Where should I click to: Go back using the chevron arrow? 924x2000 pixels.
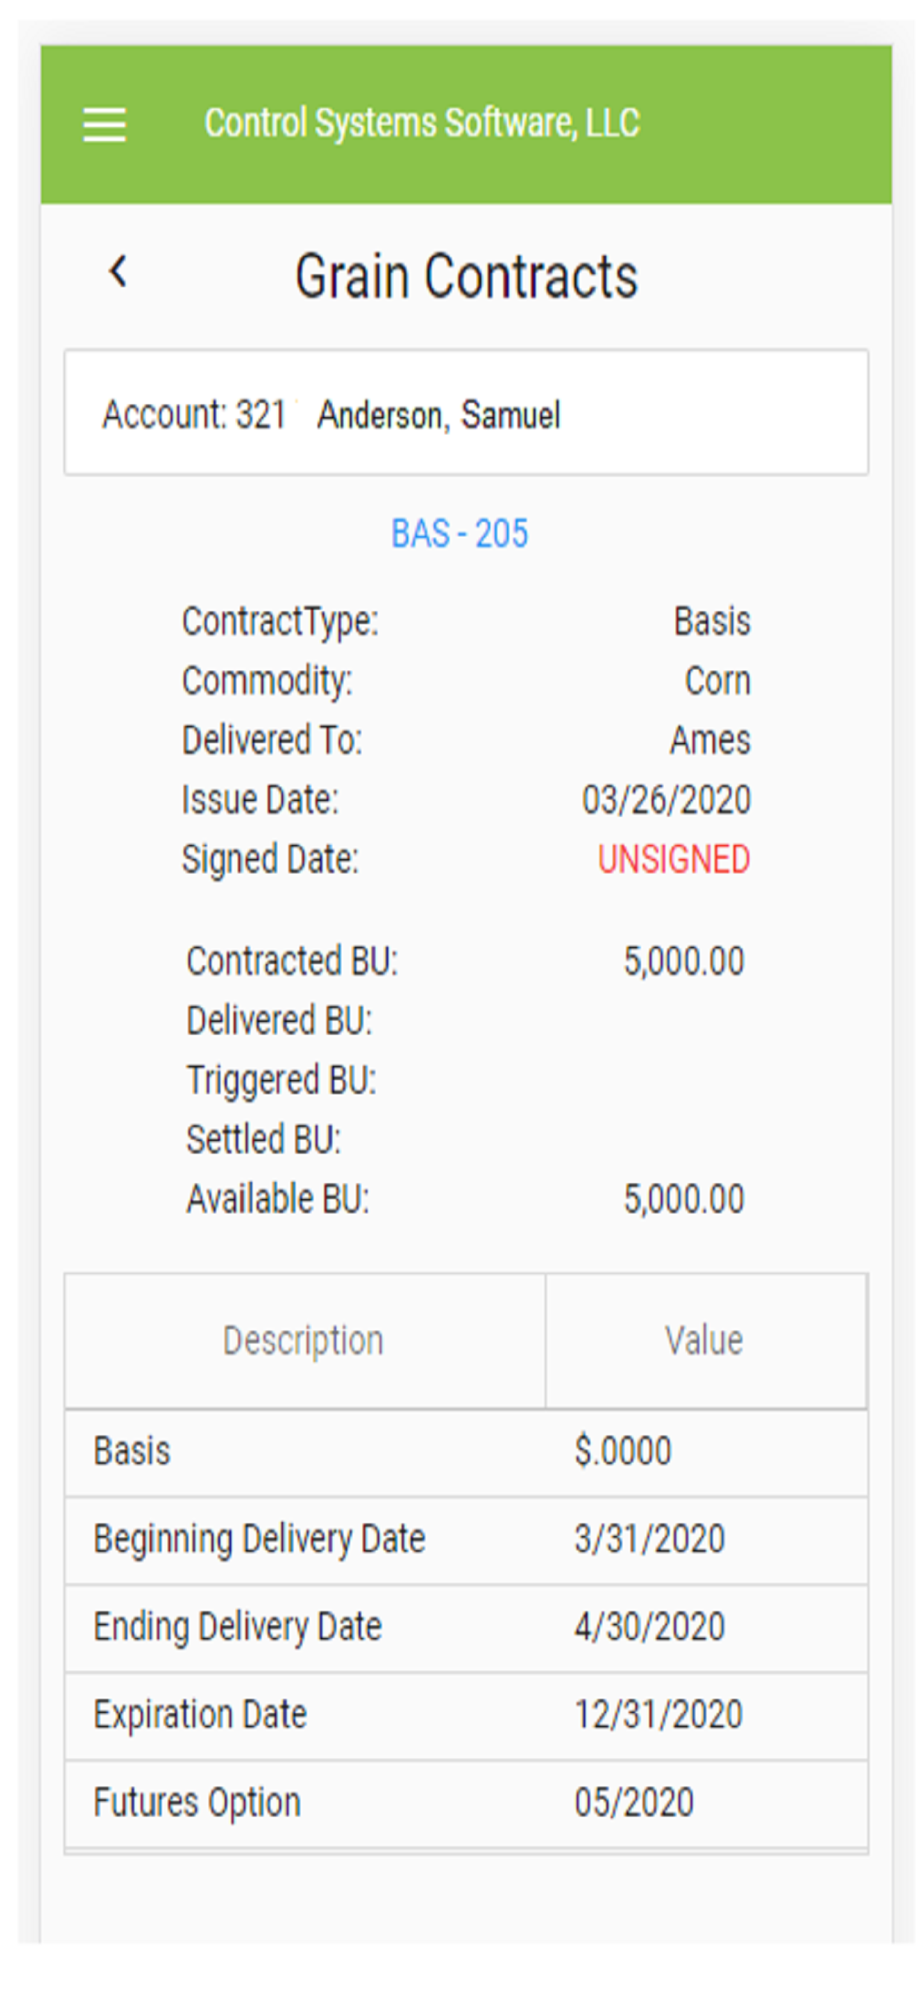point(118,272)
